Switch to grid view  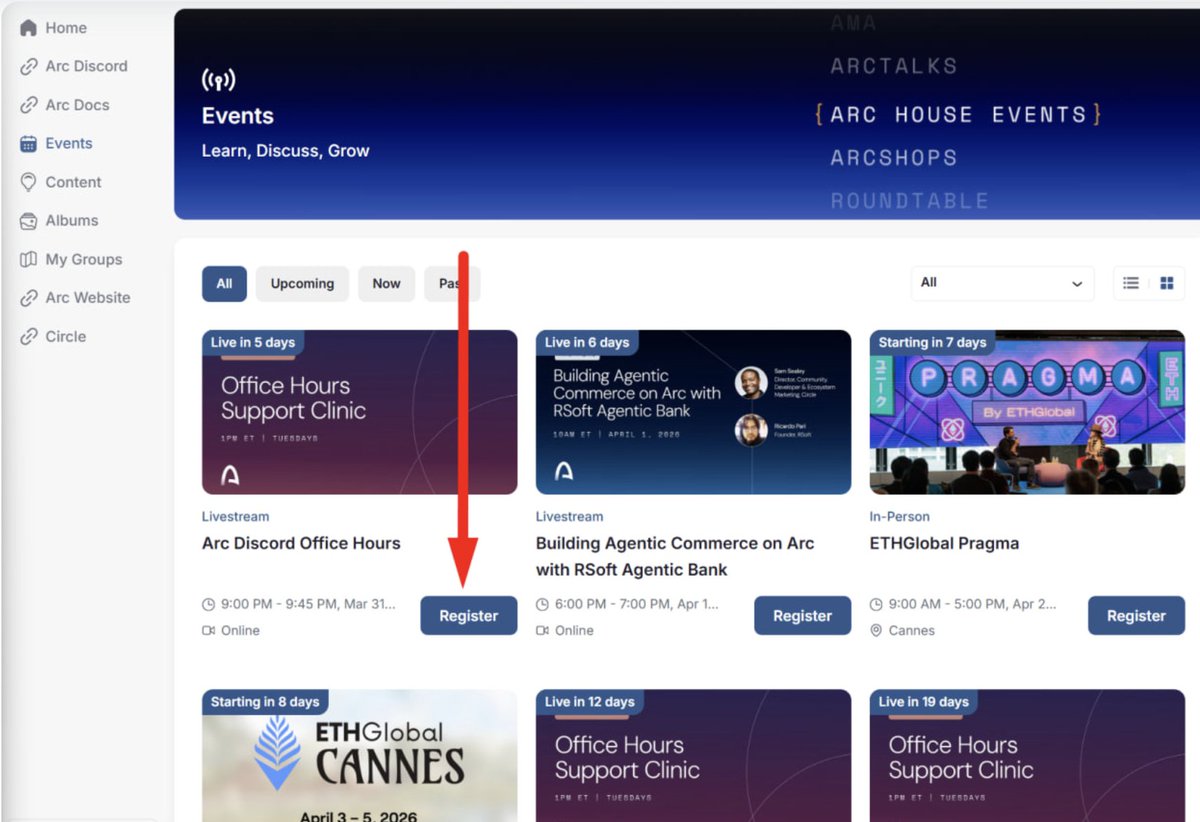tap(1167, 283)
